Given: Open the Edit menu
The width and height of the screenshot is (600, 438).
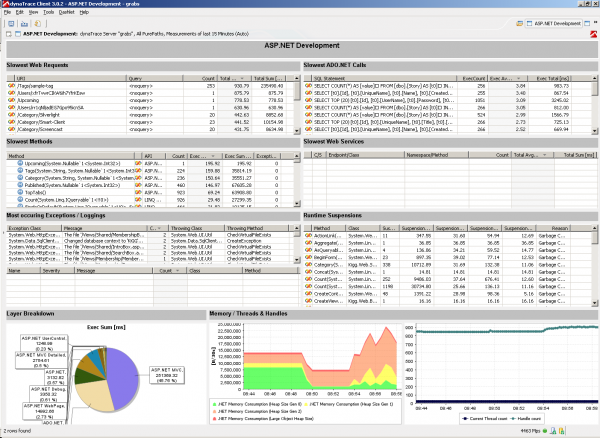Looking at the screenshot, I should pyautogui.click(x=20, y=12).
